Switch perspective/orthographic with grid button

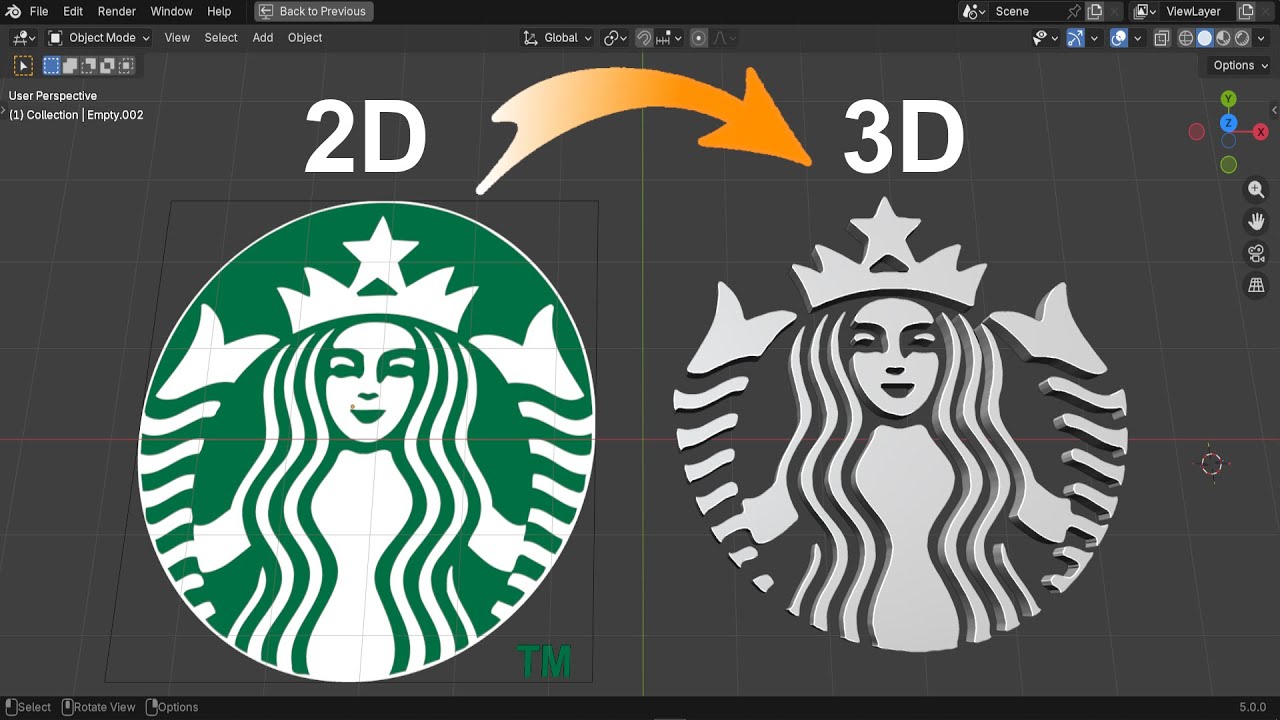(1257, 286)
